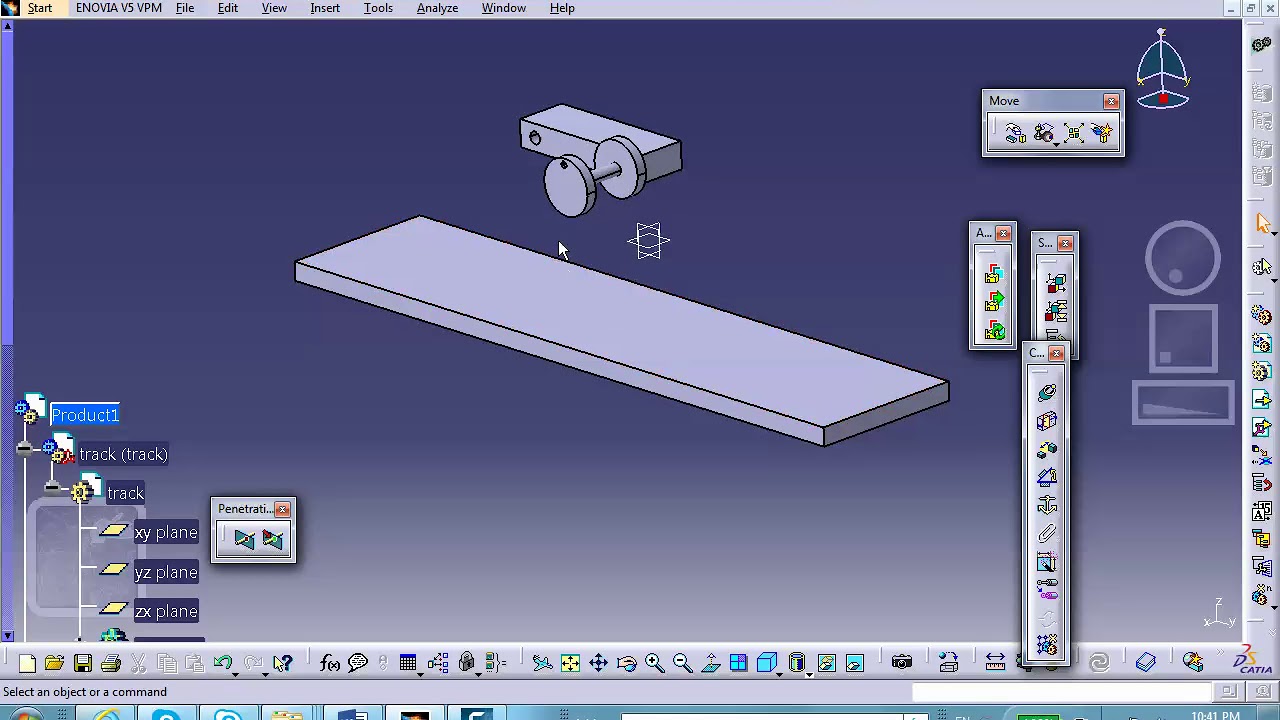This screenshot has width=1280, height=720.
Task: Select the Coincidence Constraint tool
Action: click(x=1047, y=393)
